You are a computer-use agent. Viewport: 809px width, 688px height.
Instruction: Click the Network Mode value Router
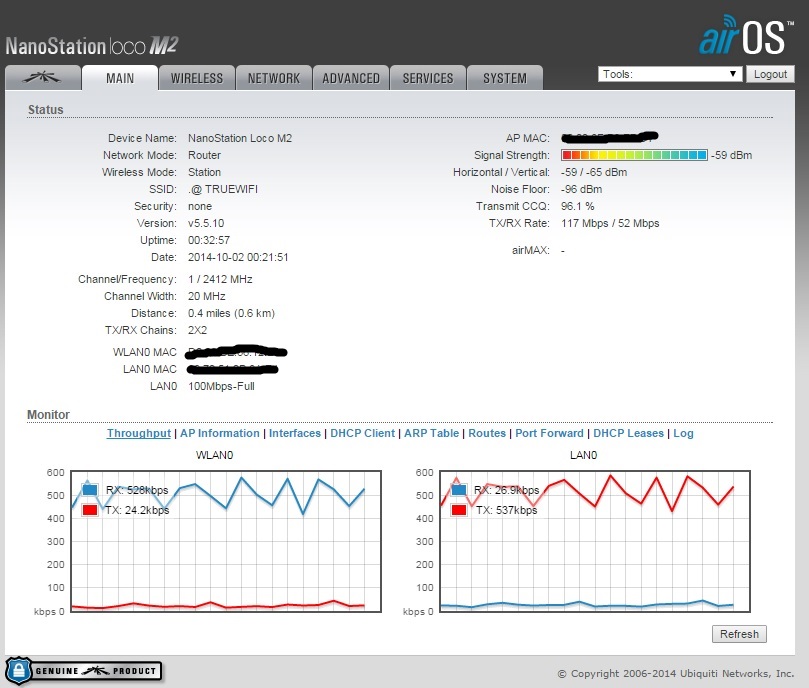(204, 155)
